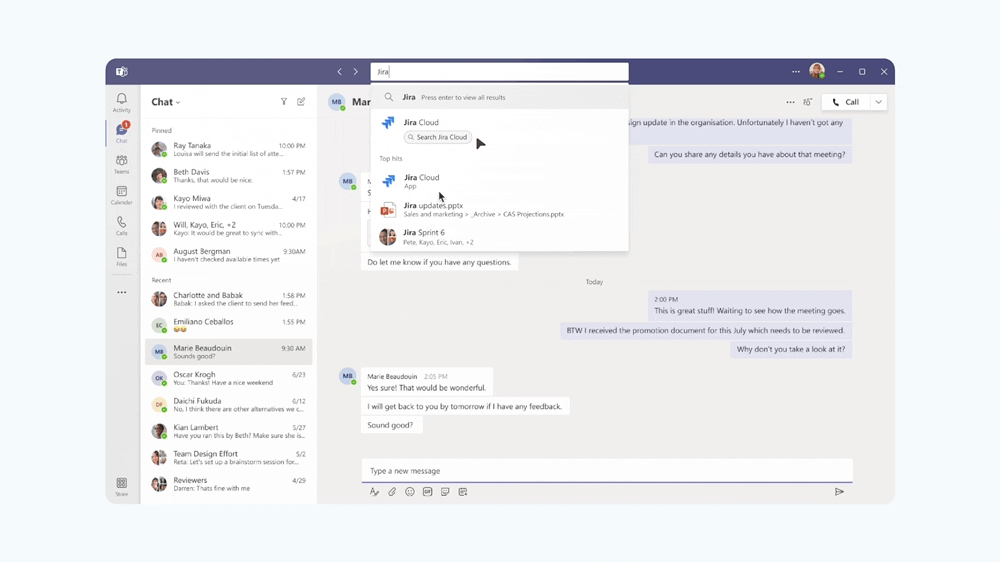The width and height of the screenshot is (1000, 562).
Task: Click add people icon in chat header
Action: coord(807,102)
